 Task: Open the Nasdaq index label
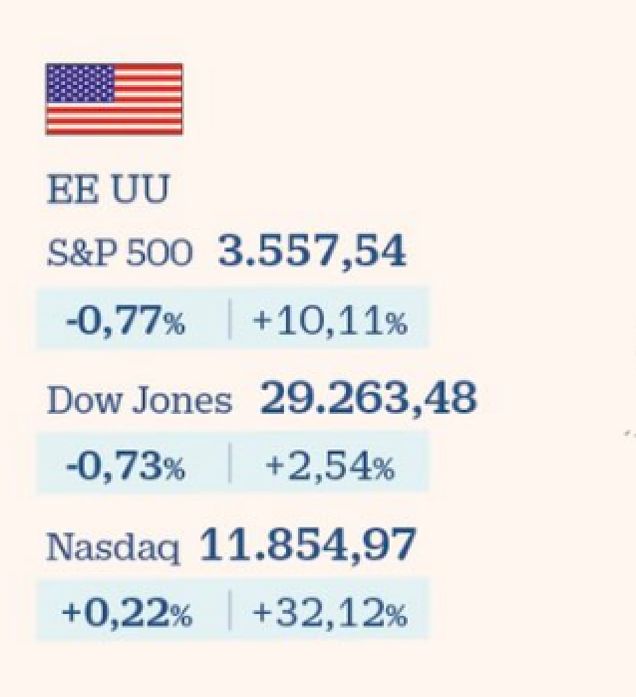pos(114,548)
